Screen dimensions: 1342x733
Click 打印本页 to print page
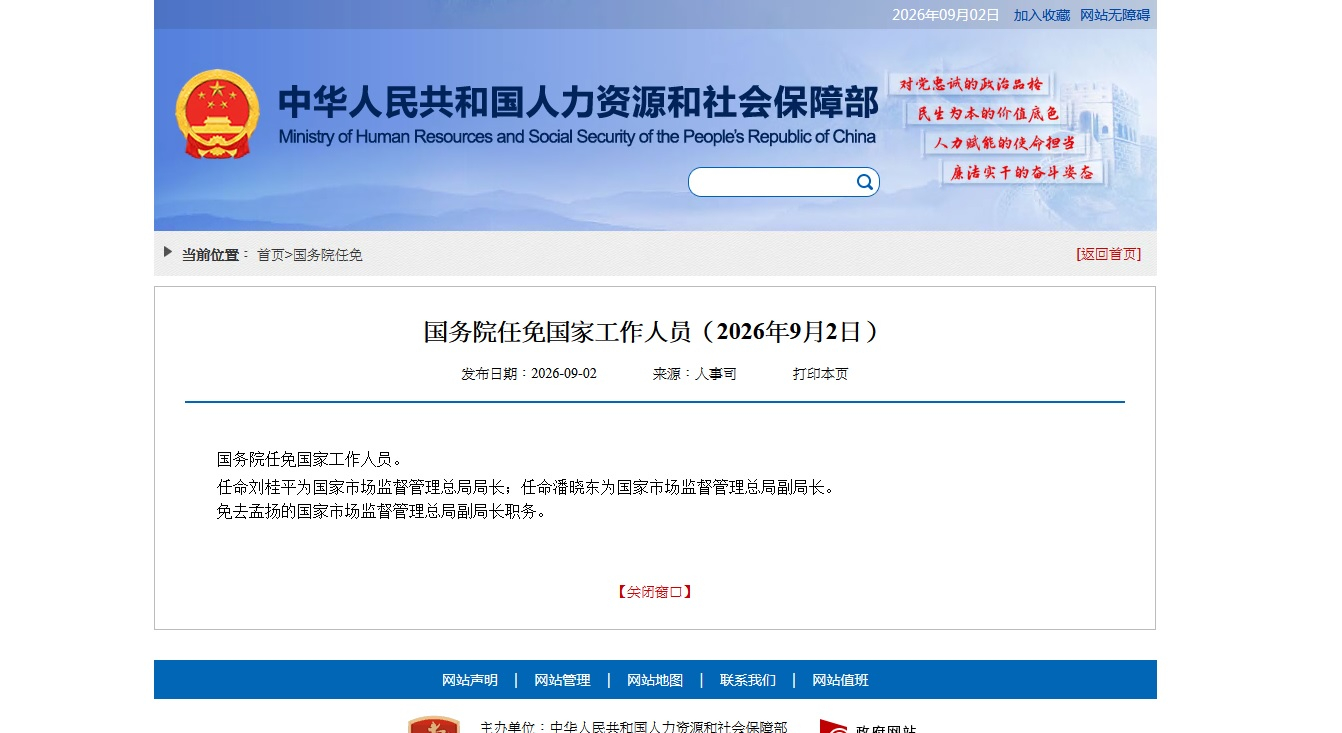pyautogui.click(x=821, y=374)
